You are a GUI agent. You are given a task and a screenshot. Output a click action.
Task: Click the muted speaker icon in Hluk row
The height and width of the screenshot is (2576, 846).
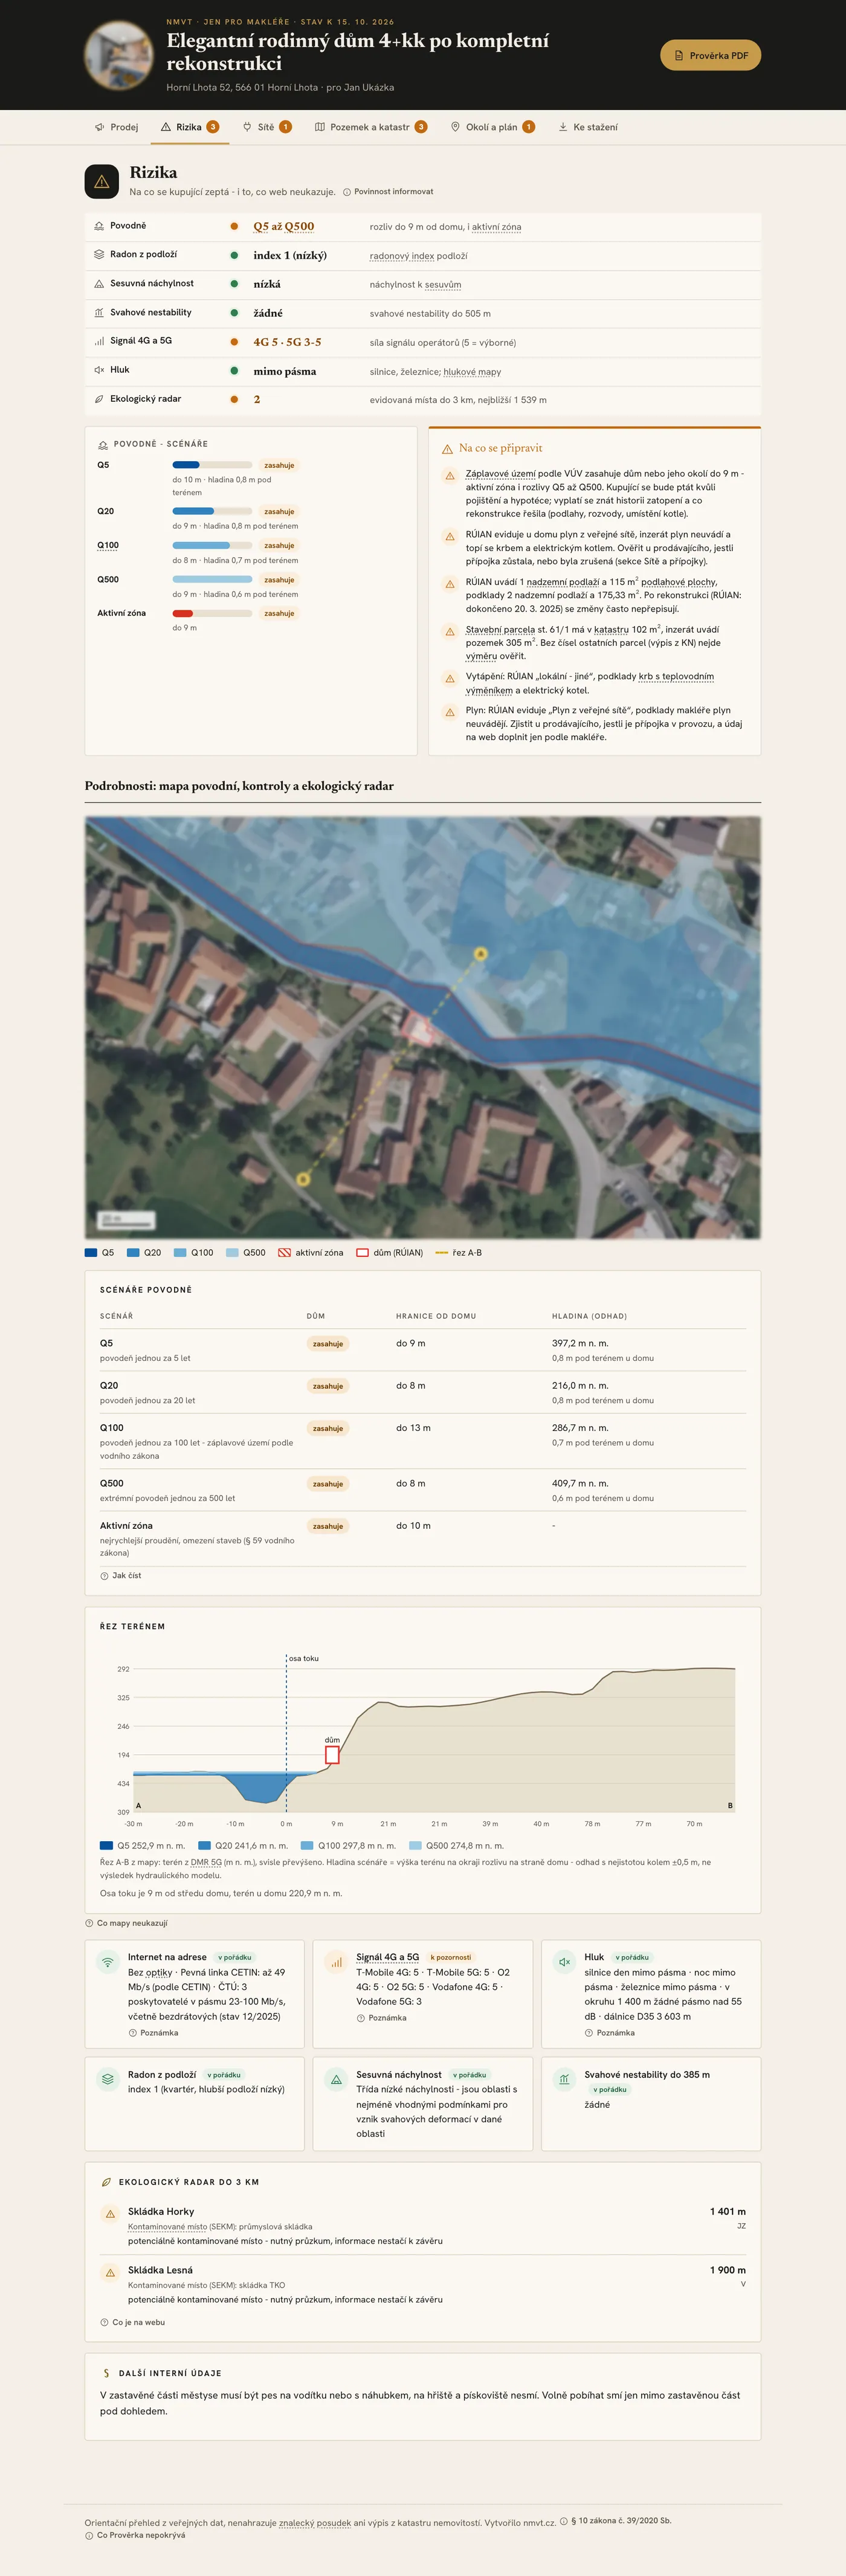99,370
